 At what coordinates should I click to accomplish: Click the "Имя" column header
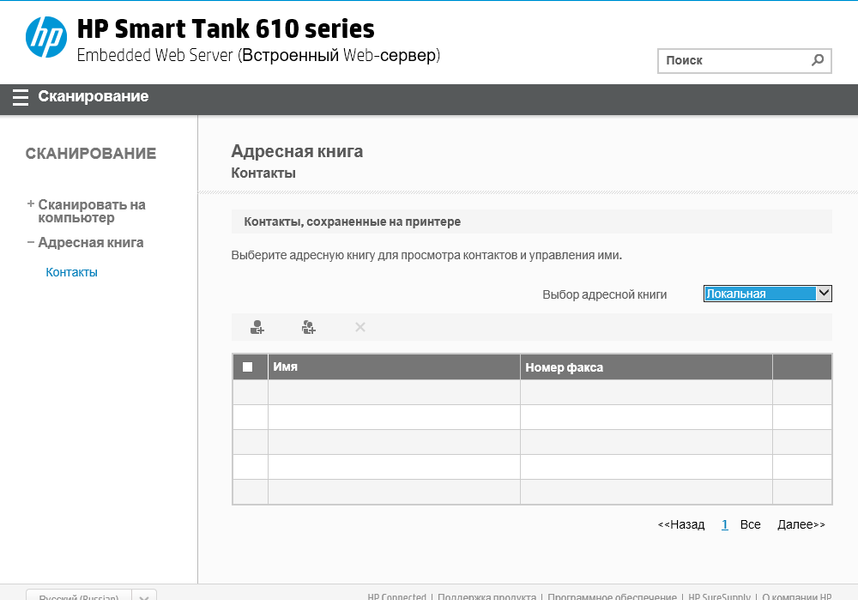[x=286, y=367]
